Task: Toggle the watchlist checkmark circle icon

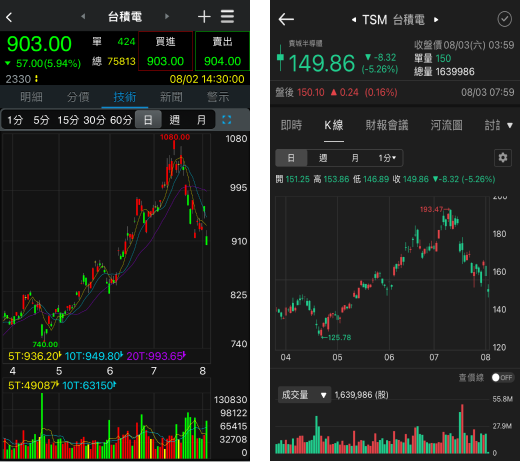Action: (x=504, y=19)
